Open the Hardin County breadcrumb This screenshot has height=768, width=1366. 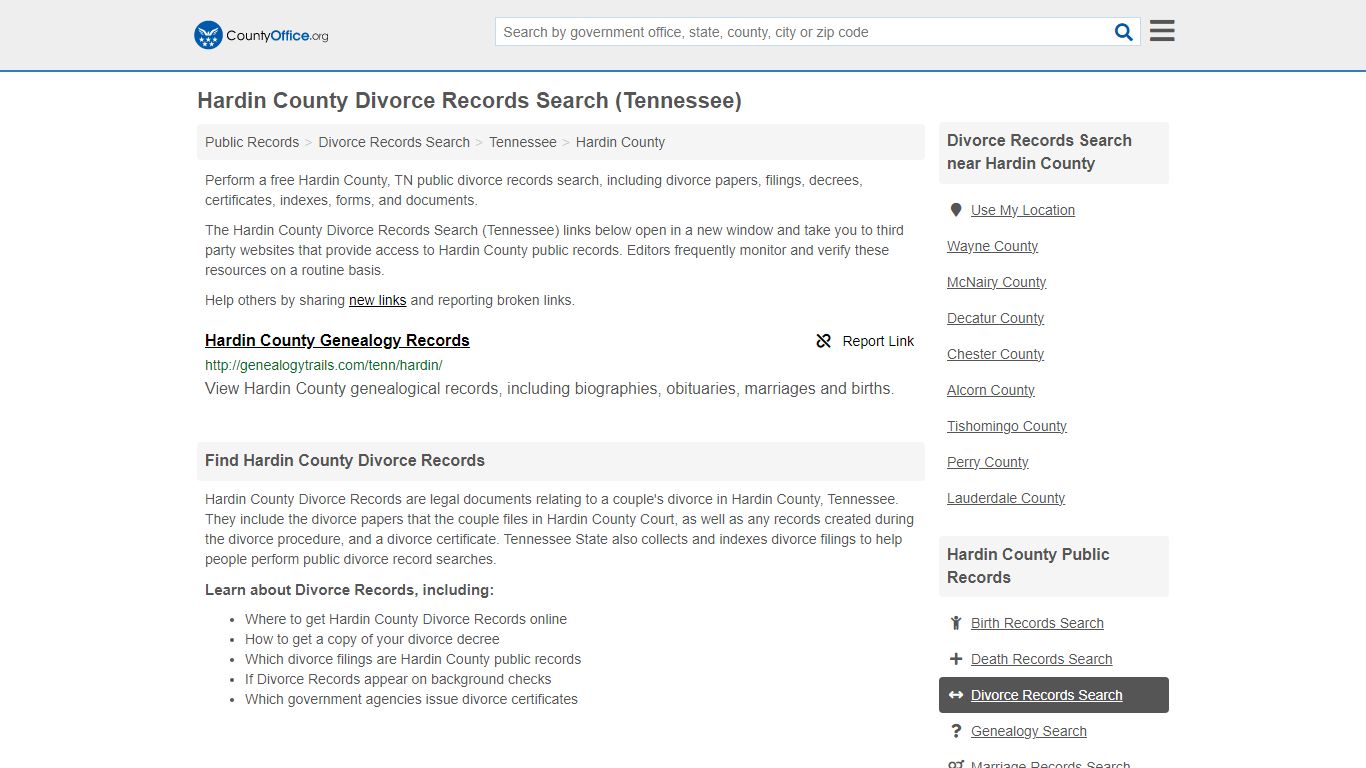pos(620,142)
